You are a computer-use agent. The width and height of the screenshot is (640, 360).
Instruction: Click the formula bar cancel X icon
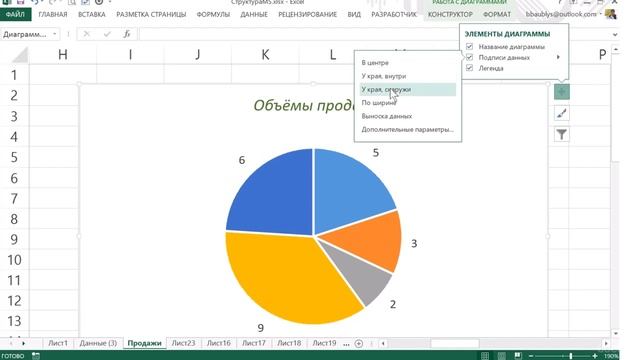(x=87, y=34)
